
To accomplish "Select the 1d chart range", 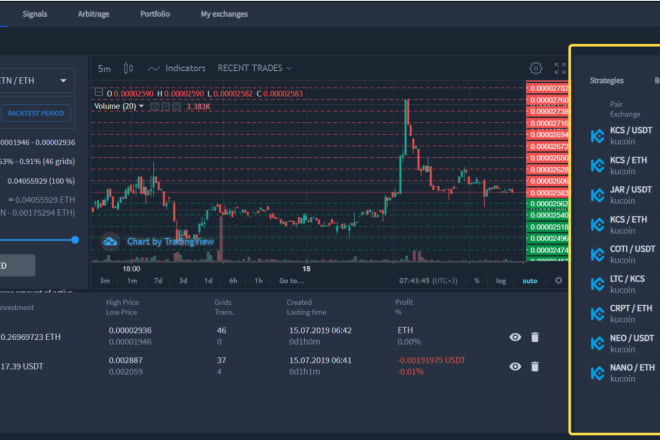I will [208, 280].
